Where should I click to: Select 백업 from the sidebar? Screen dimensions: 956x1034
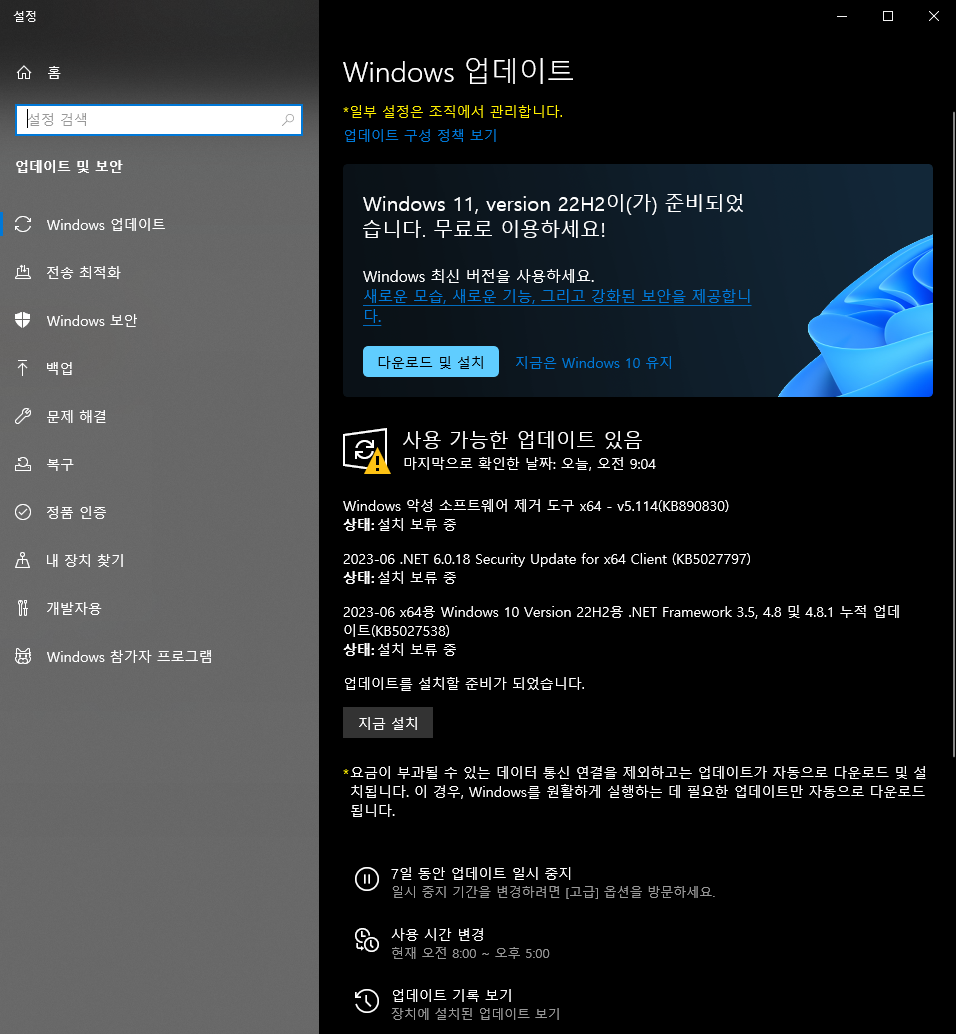pyautogui.click(x=160, y=368)
